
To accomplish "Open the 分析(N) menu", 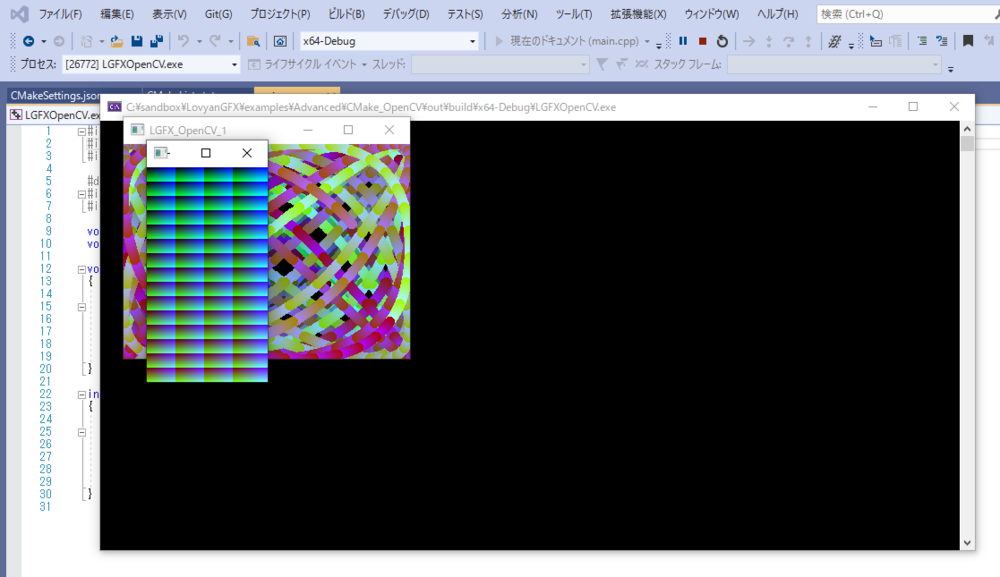I will coord(519,14).
